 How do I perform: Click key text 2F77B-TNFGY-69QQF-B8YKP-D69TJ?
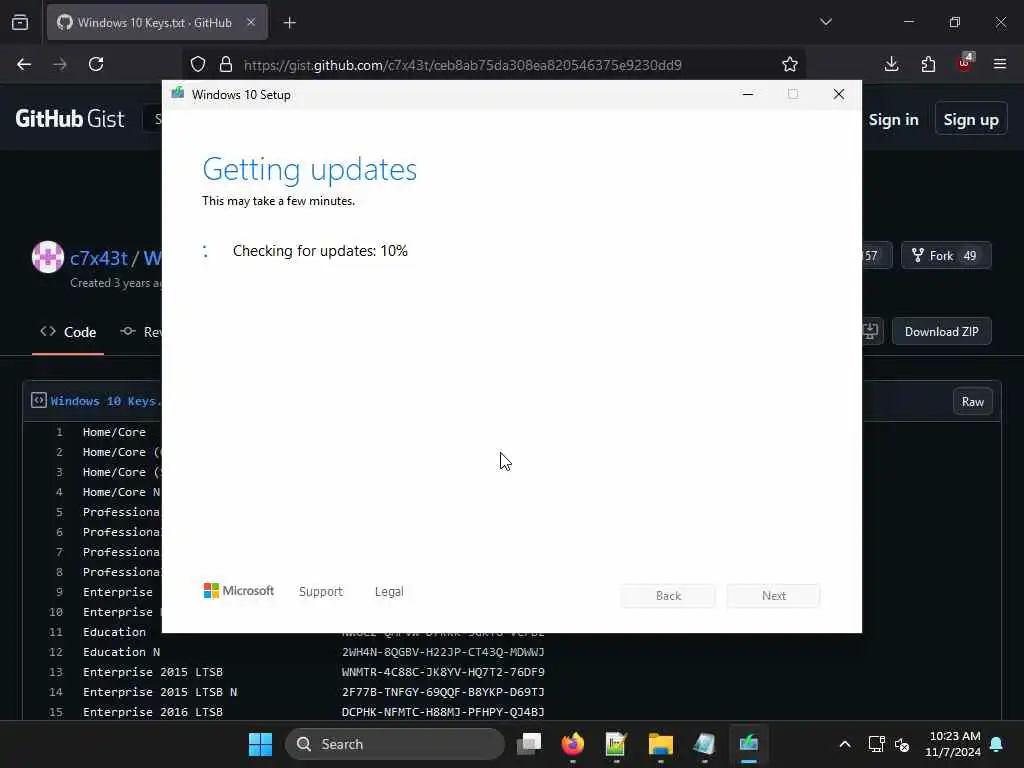coord(443,692)
